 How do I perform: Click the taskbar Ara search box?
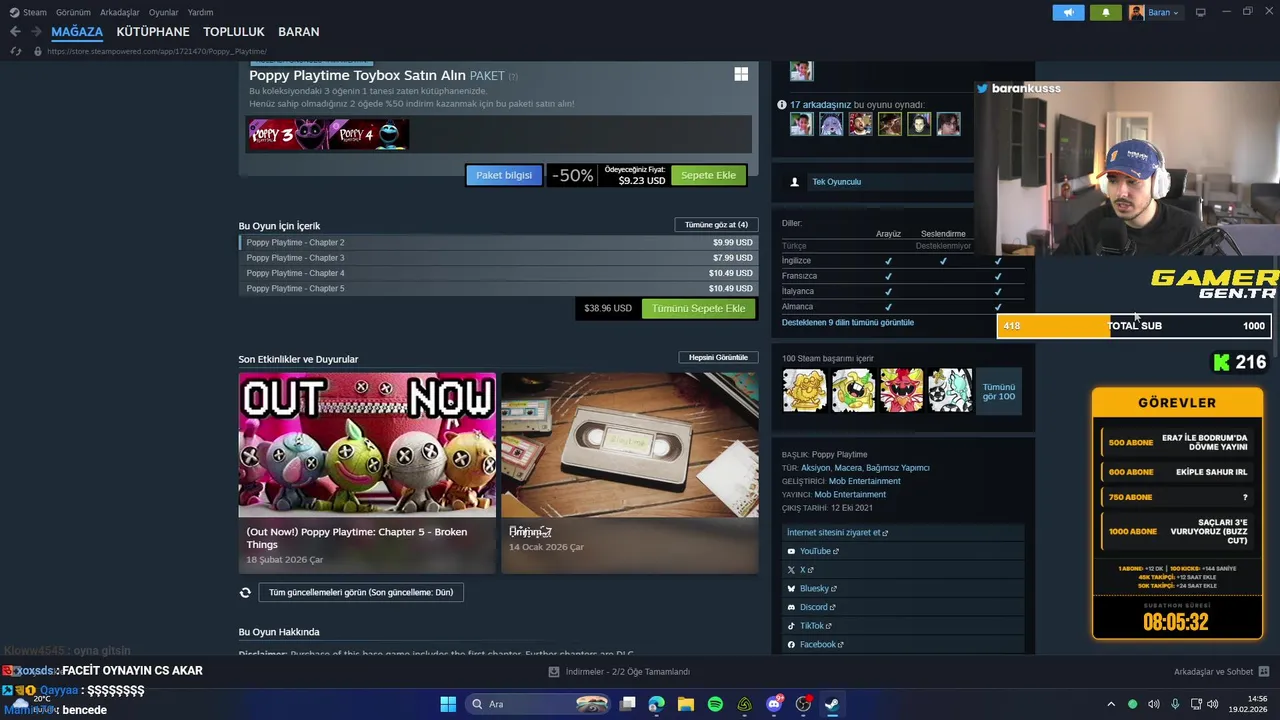pos(540,704)
